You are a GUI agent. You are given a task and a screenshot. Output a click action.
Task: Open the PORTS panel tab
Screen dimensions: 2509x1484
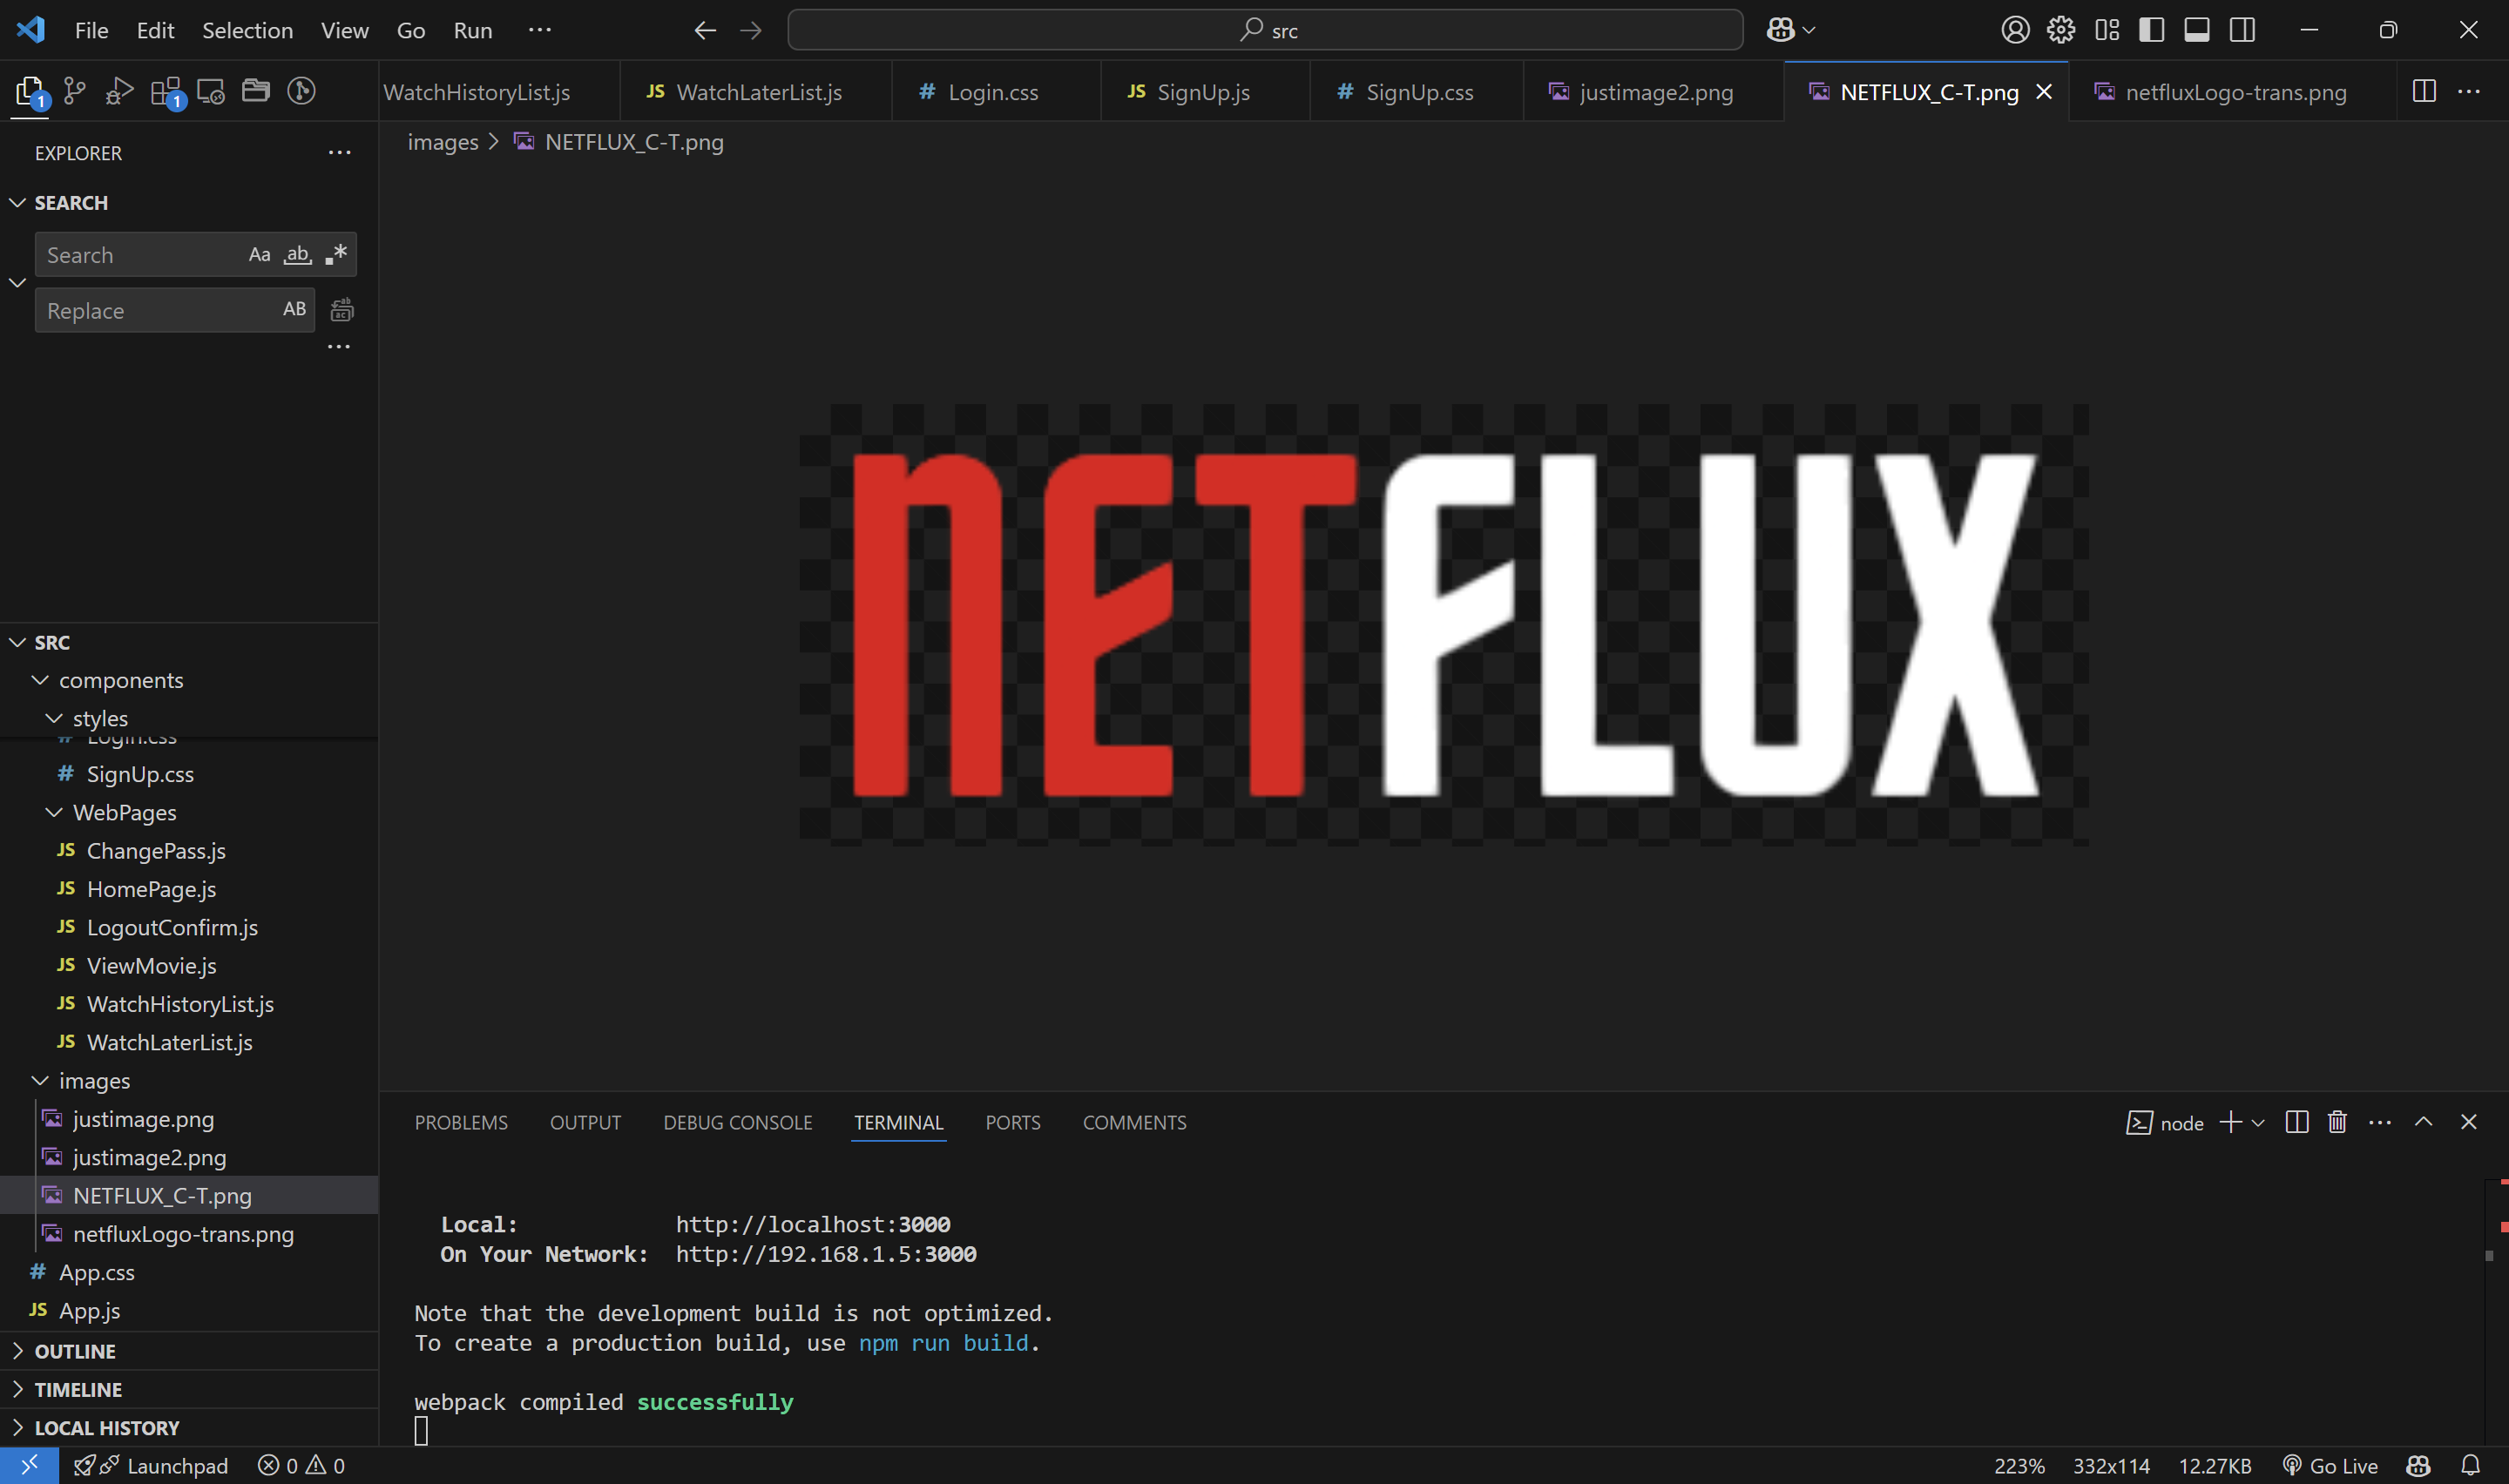[1012, 1122]
